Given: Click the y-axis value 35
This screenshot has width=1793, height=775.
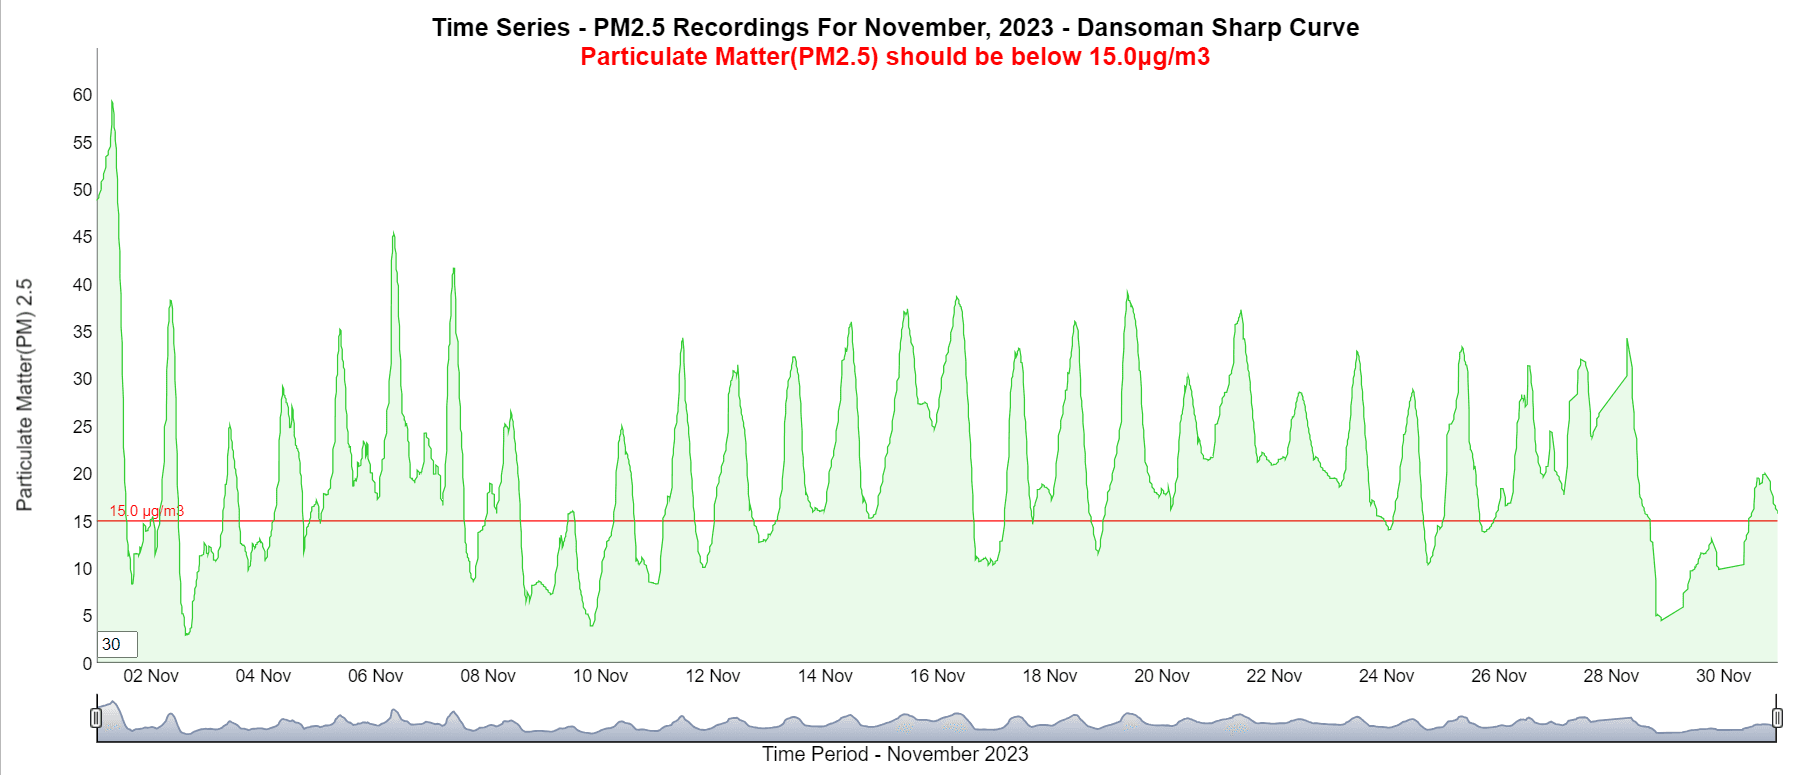Looking at the screenshot, I should pos(82,332).
